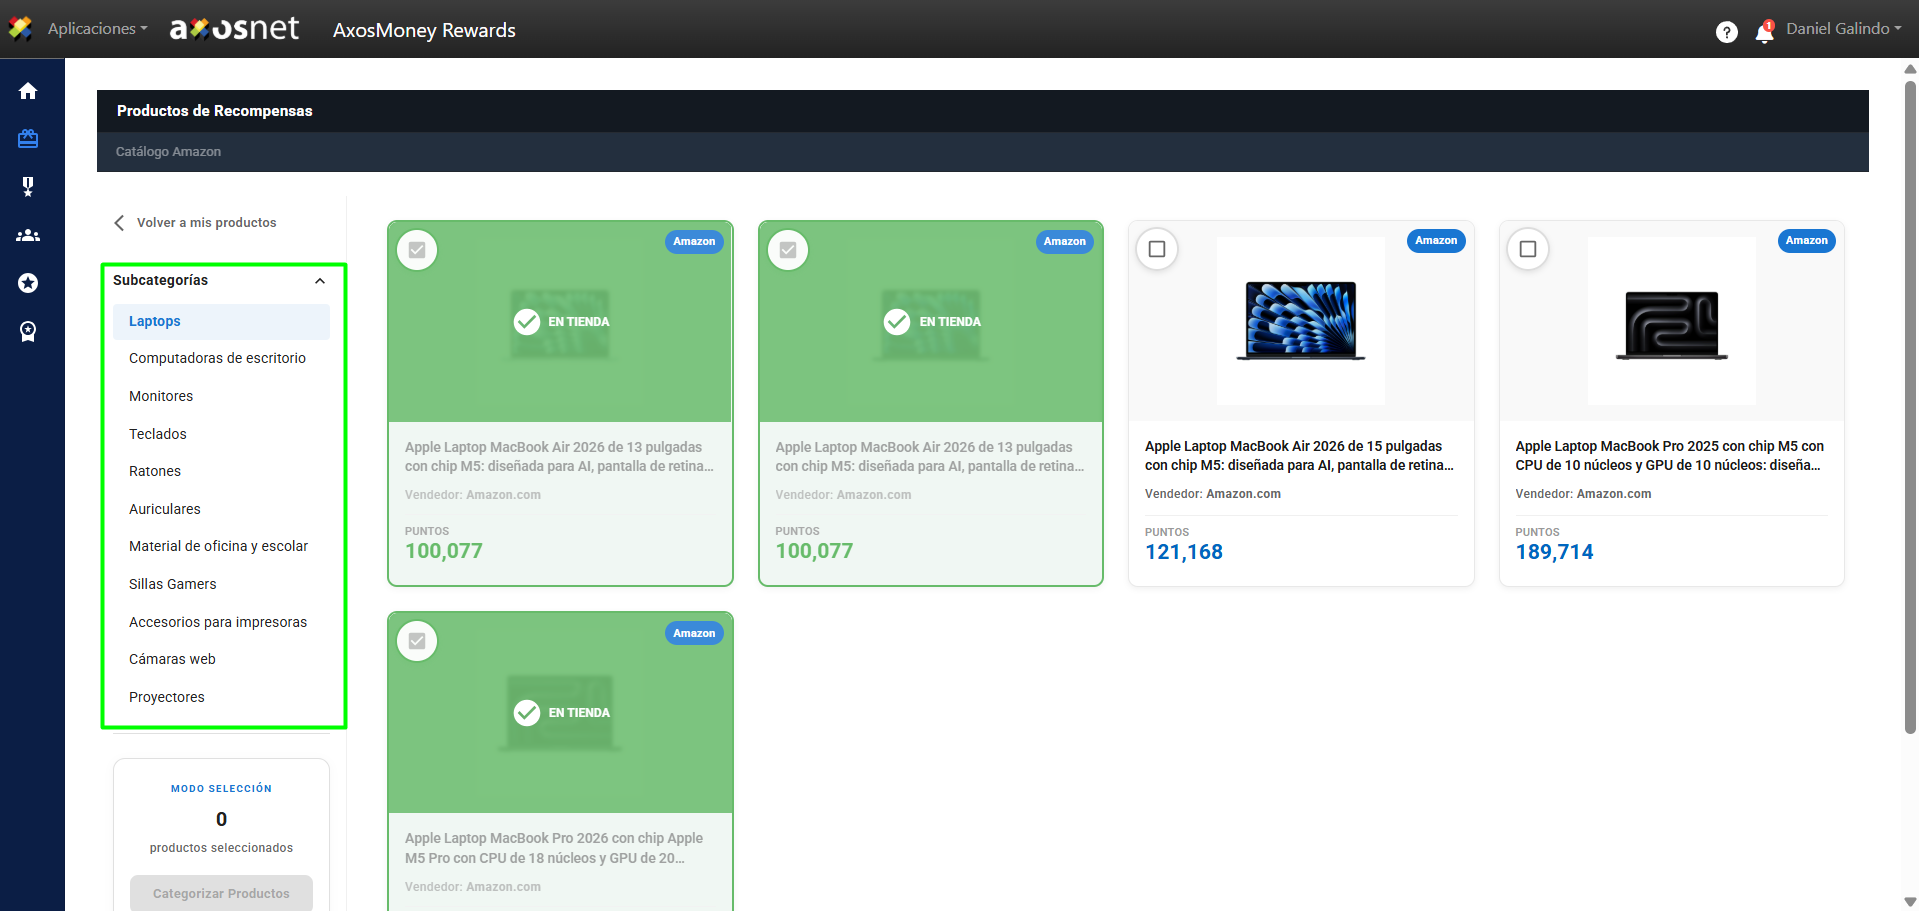Expand the Daniel Galindo user menu
1919x911 pixels.
coord(1843,29)
